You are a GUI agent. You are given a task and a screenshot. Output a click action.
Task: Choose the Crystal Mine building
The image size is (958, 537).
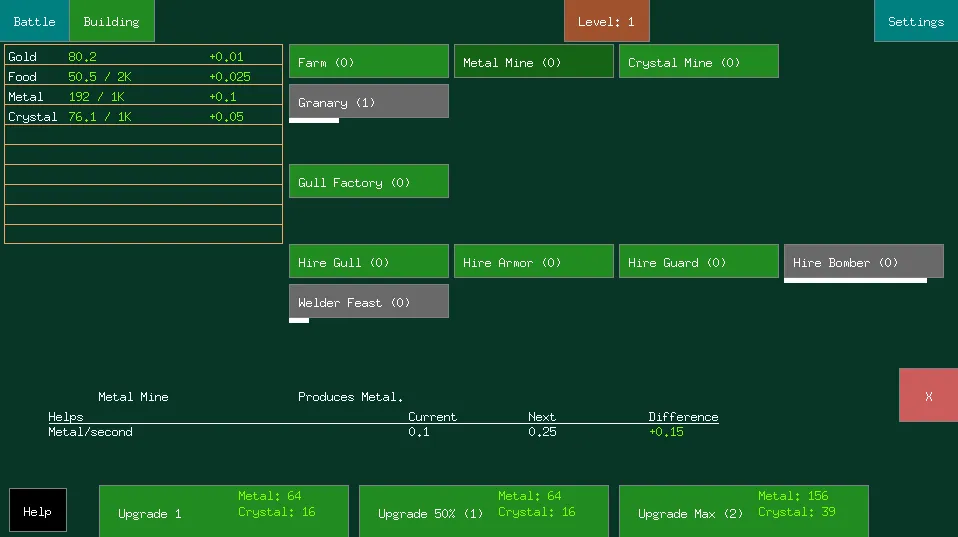(x=698, y=62)
